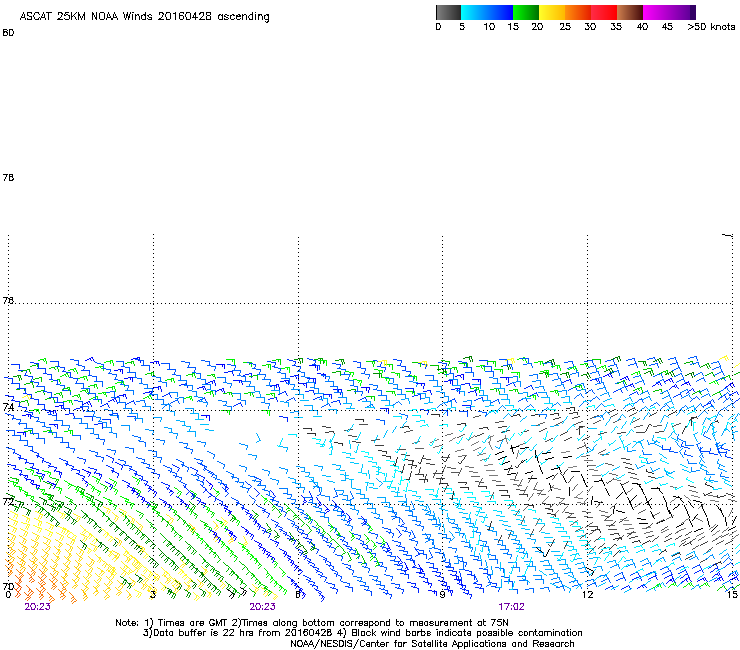Click the '0' label under the color bar

[438, 27]
